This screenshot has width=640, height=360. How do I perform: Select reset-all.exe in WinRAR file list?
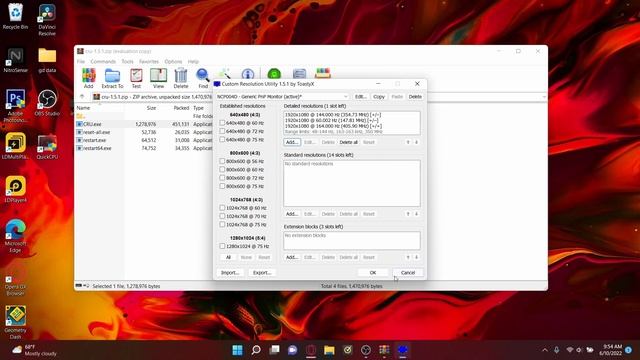pos(96,132)
